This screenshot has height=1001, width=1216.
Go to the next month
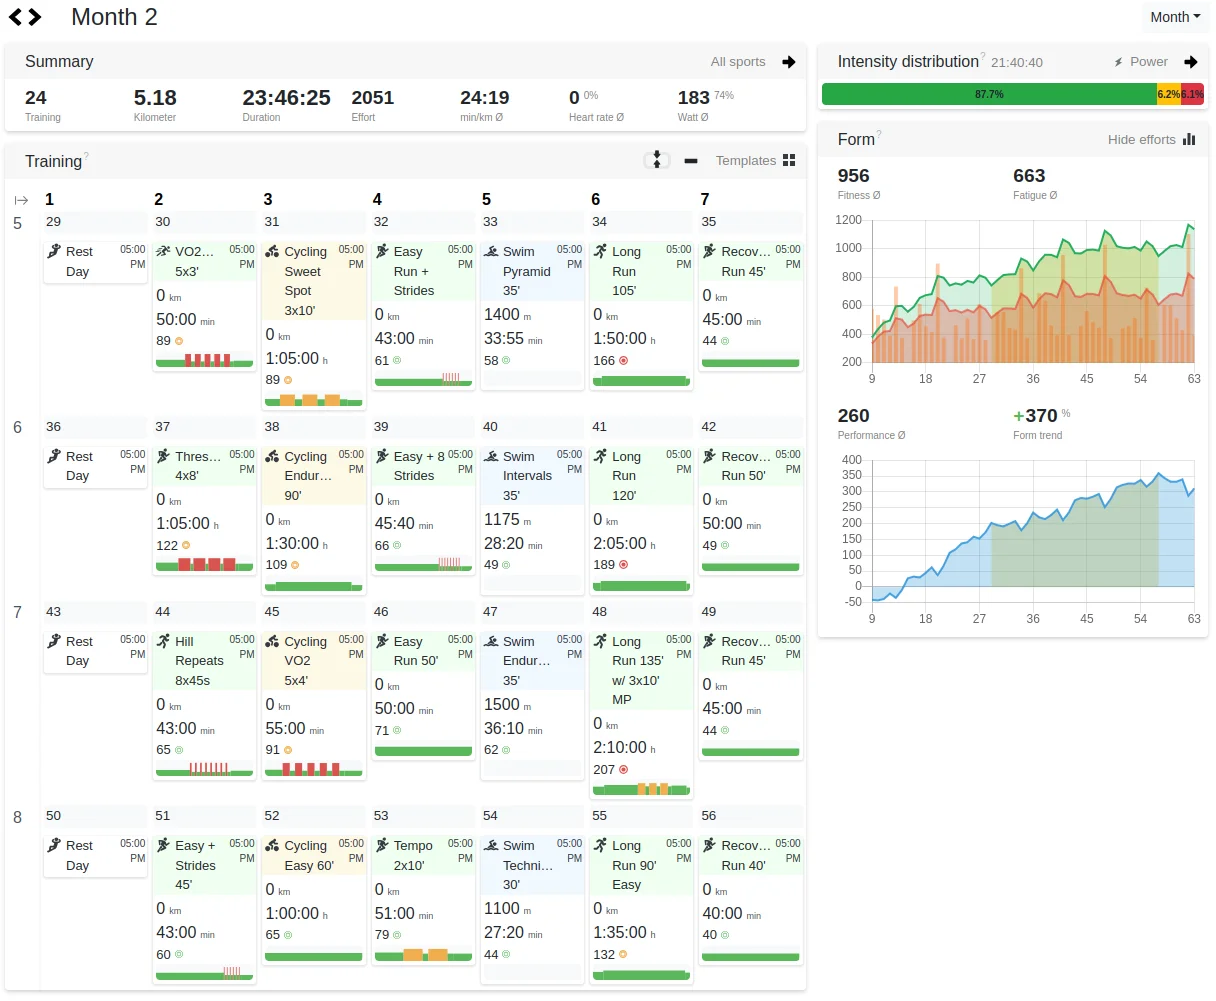coord(36,17)
